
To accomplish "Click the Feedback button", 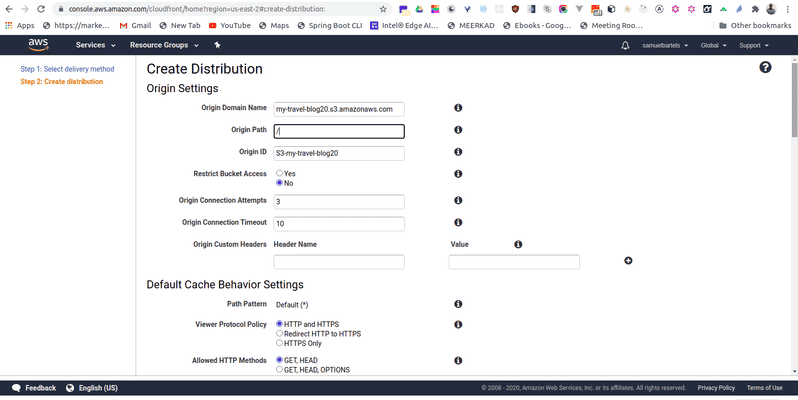I will 34,388.
